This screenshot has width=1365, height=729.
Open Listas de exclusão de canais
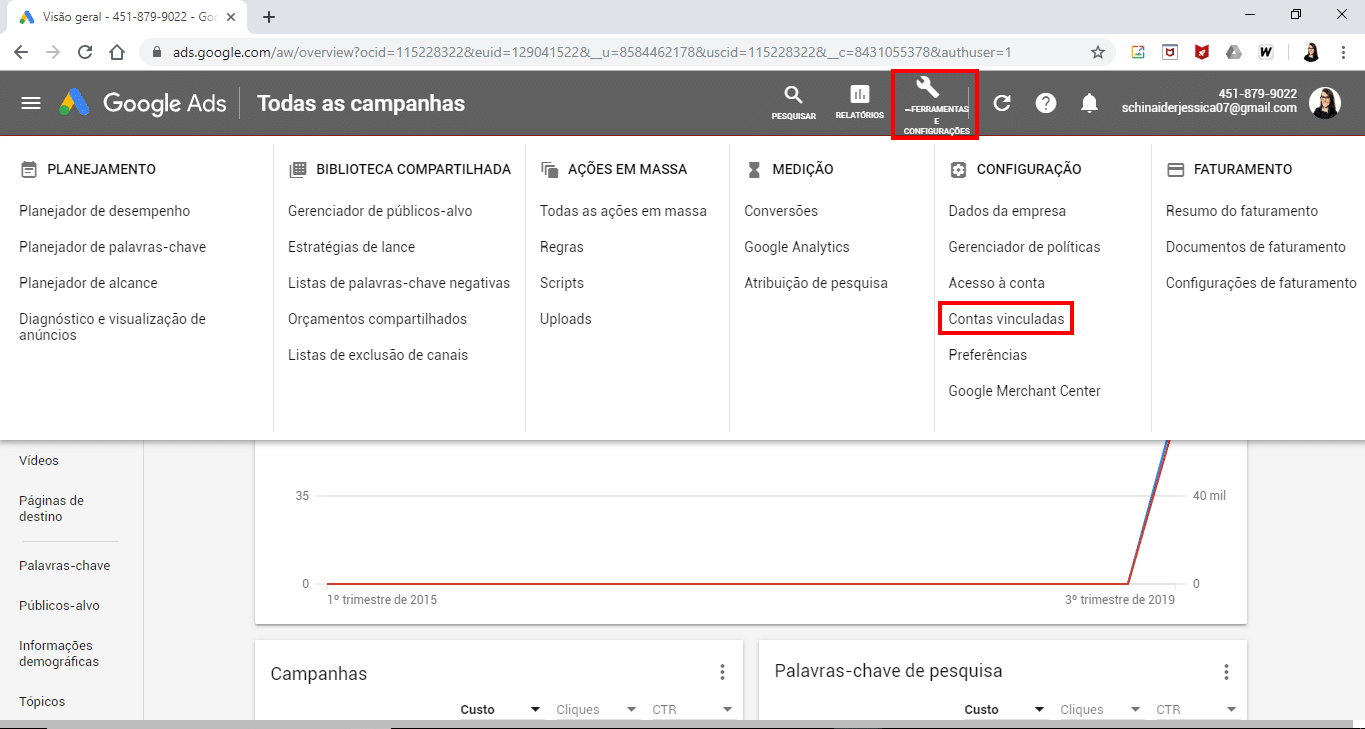click(x=378, y=355)
